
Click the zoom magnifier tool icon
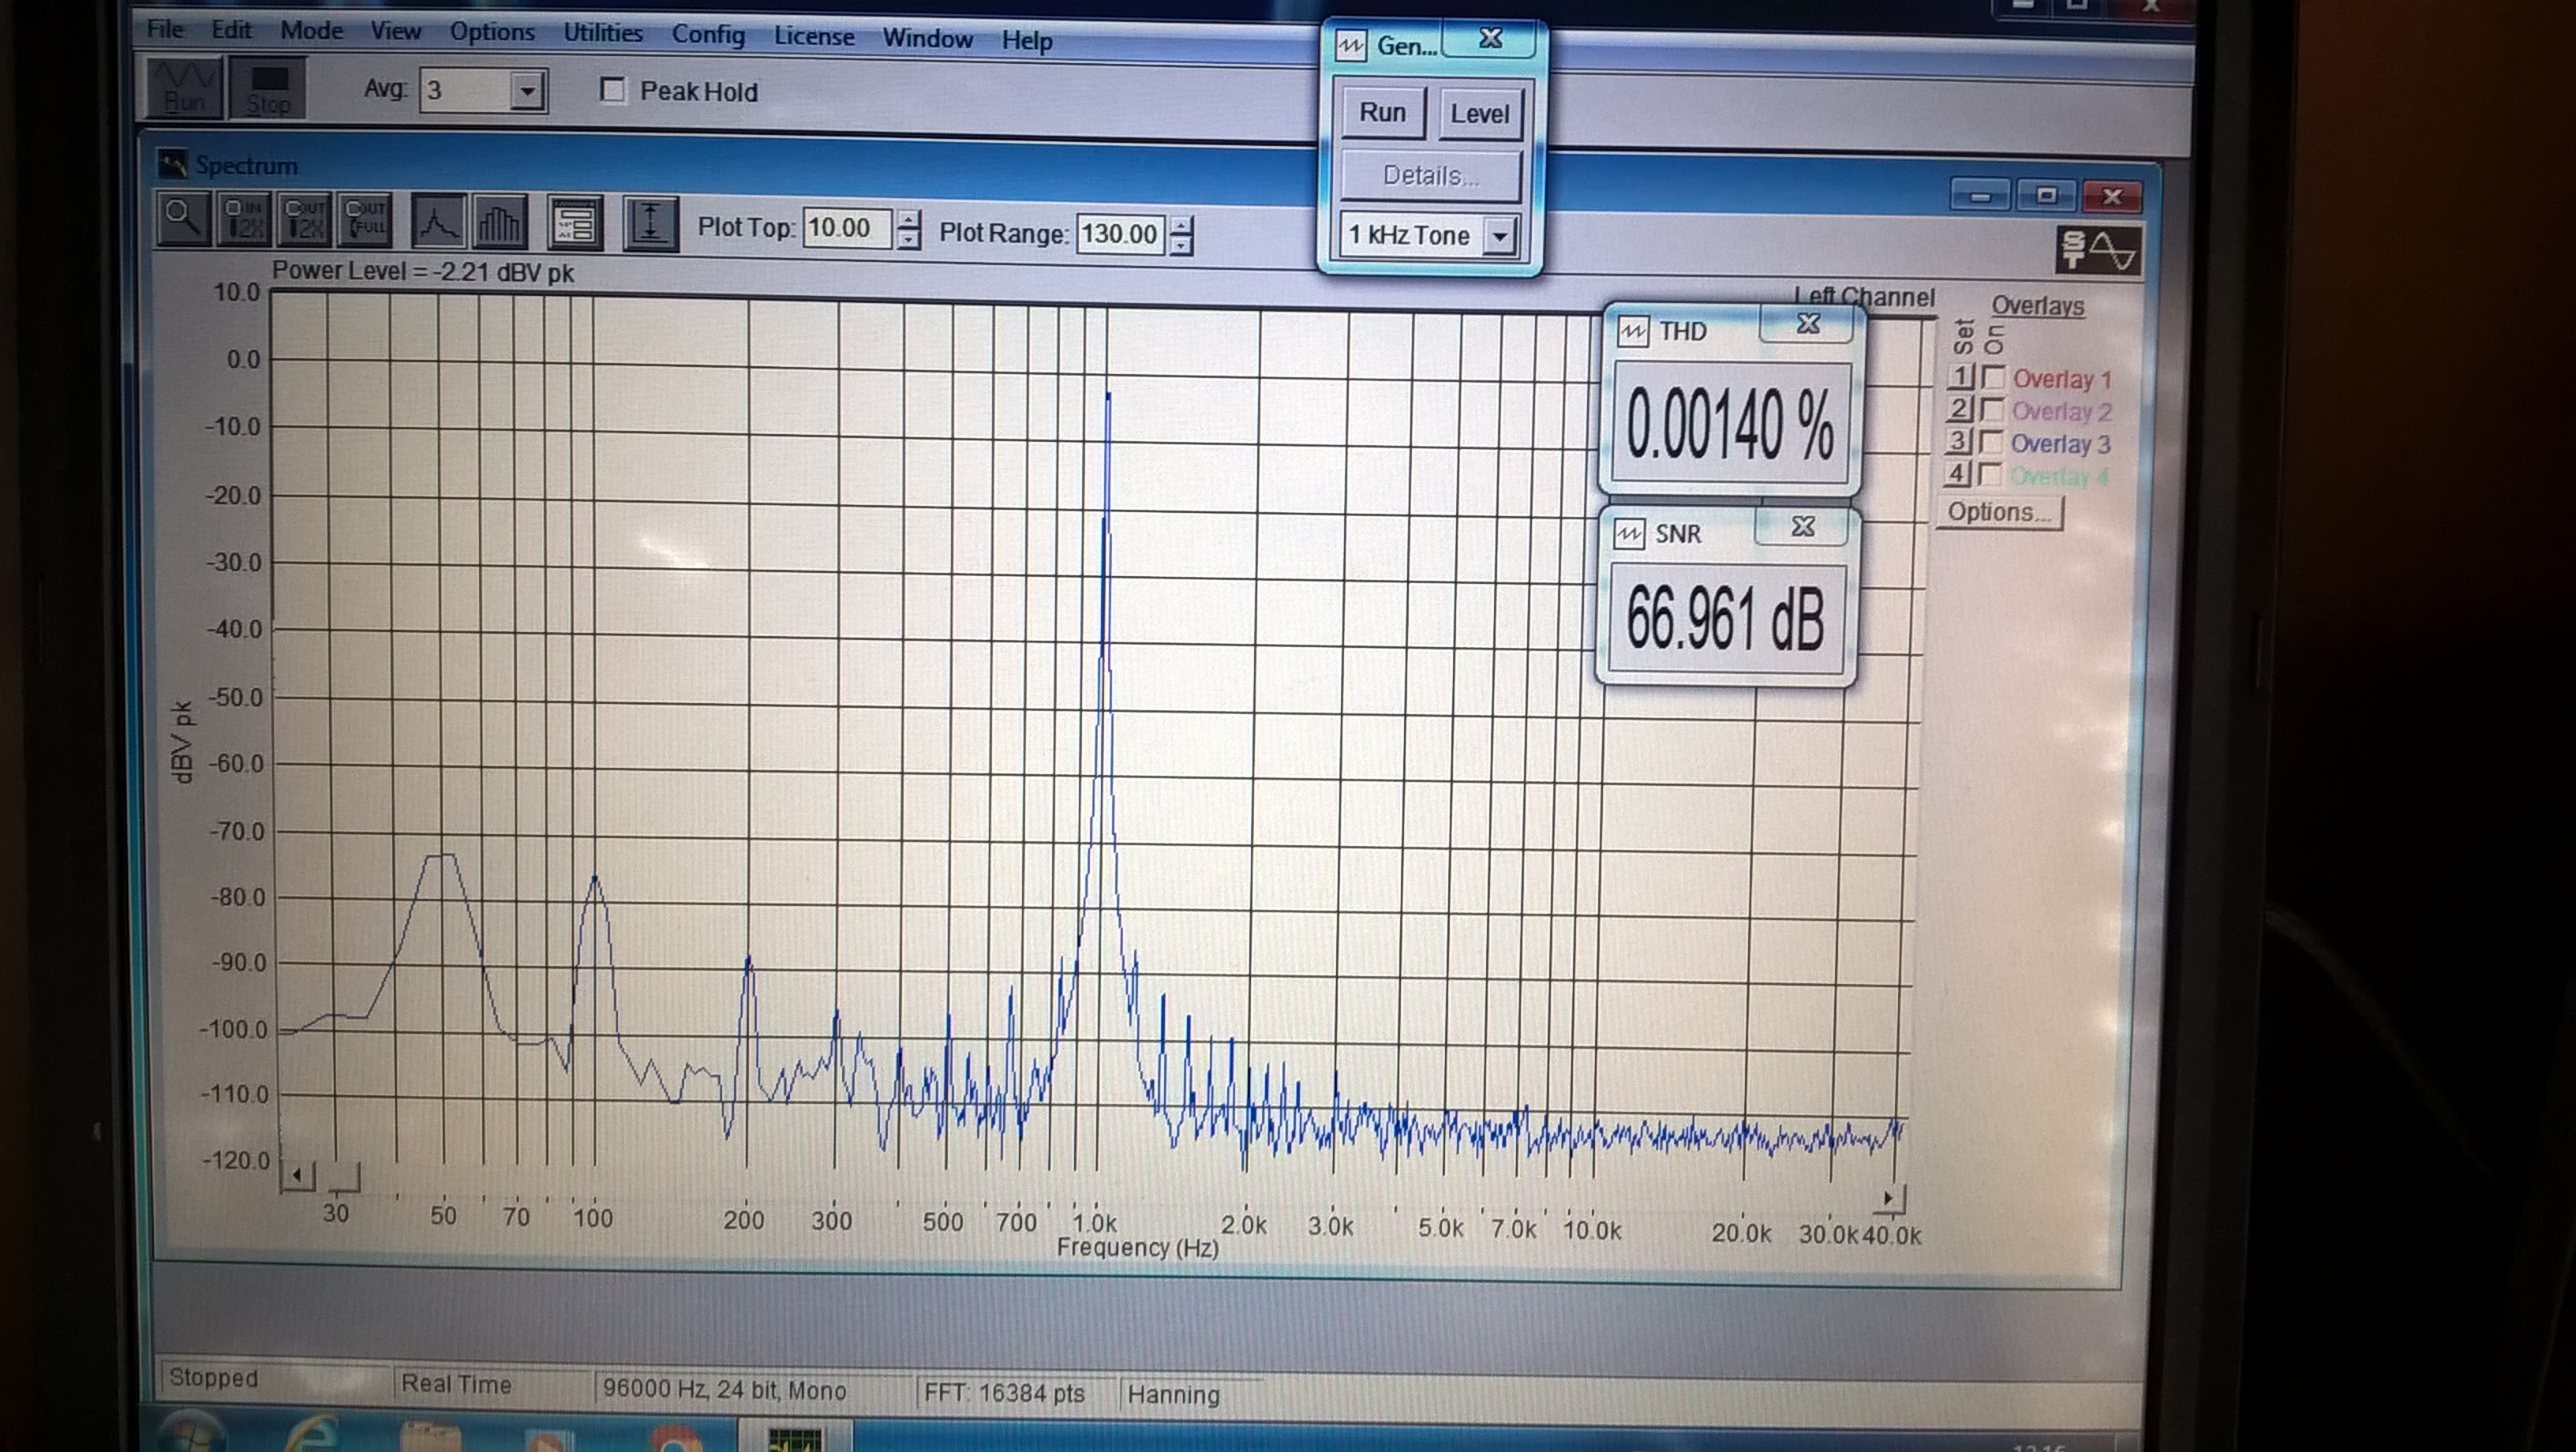click(183, 219)
